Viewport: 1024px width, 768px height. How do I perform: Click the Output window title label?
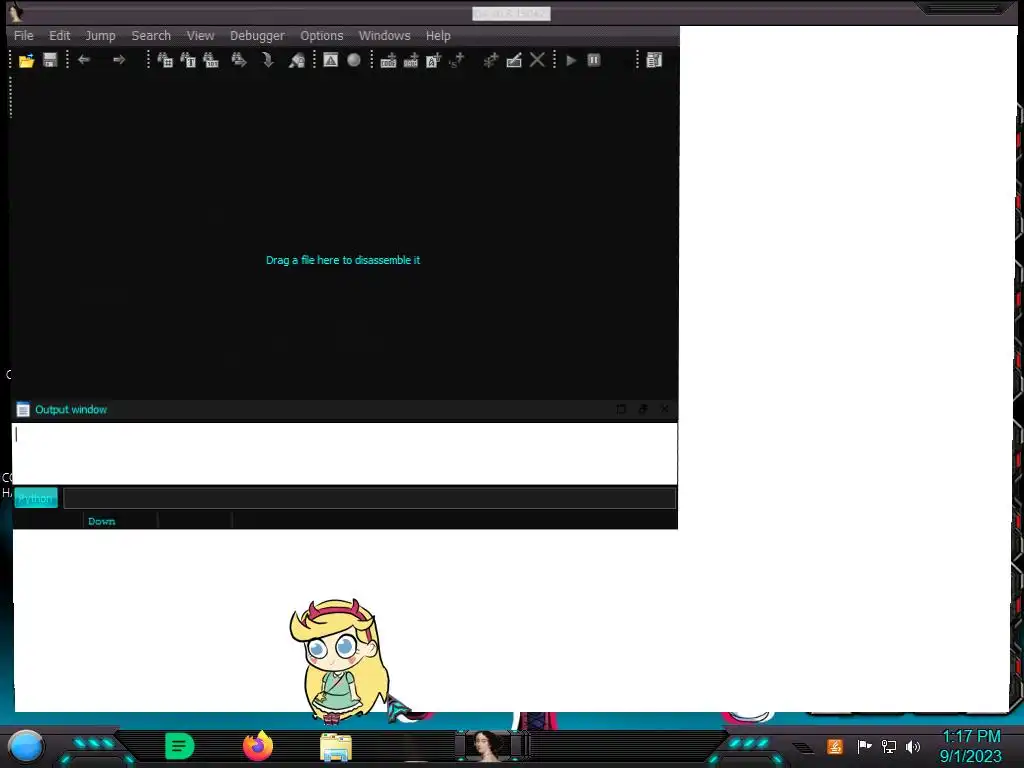tap(71, 409)
